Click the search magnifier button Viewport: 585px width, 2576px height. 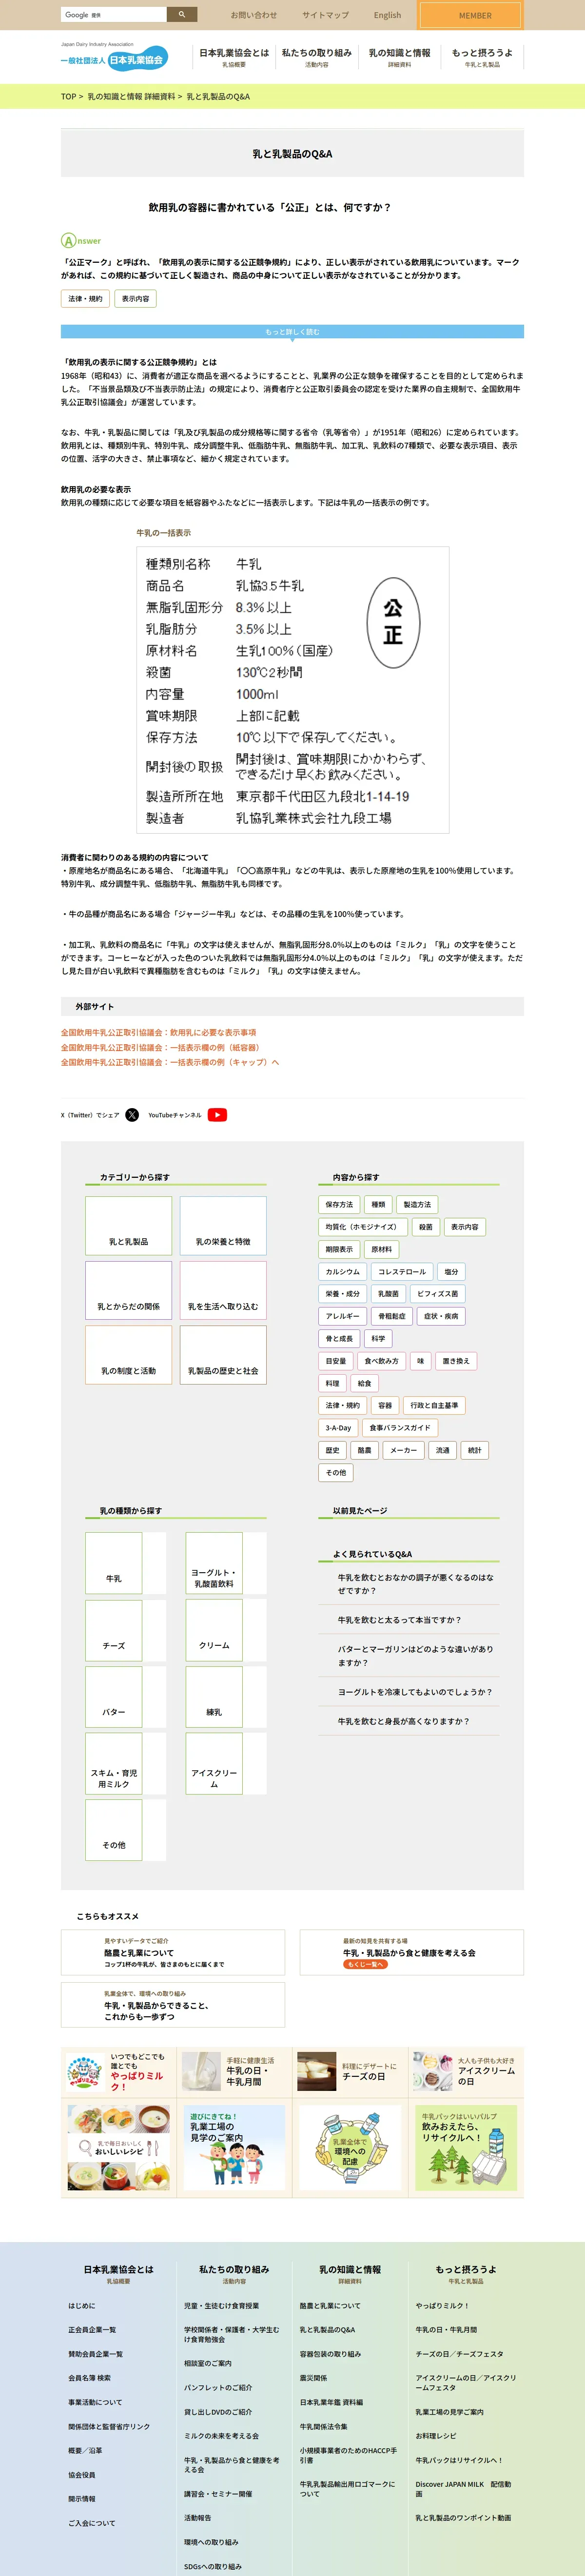click(181, 15)
